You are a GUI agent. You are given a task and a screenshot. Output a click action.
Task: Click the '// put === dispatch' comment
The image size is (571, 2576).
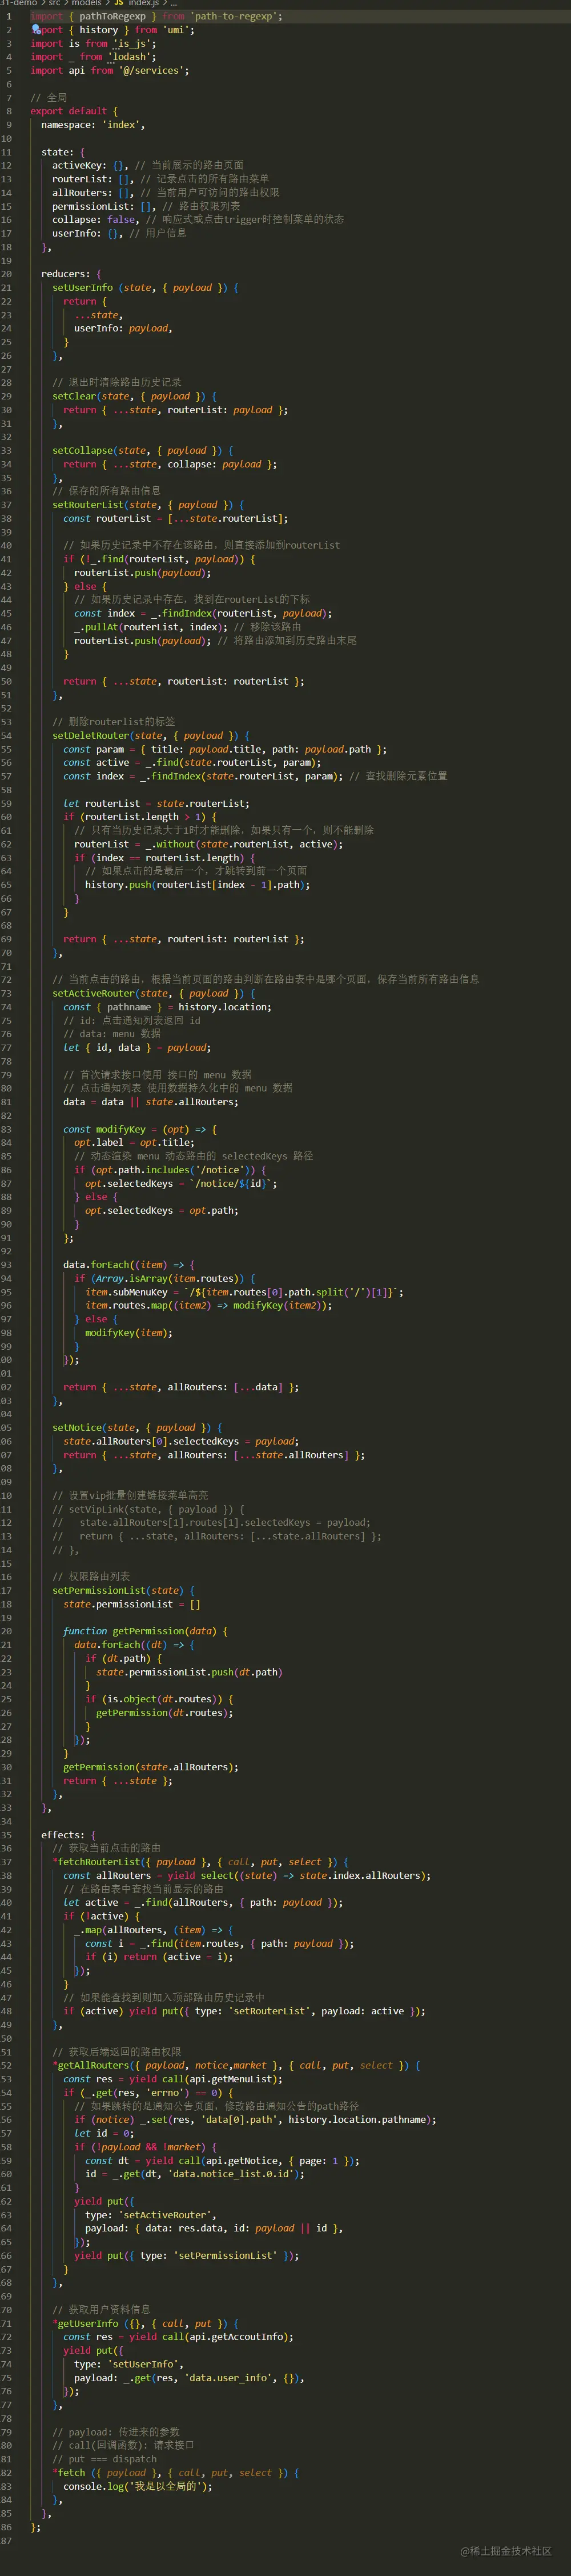click(104, 2459)
